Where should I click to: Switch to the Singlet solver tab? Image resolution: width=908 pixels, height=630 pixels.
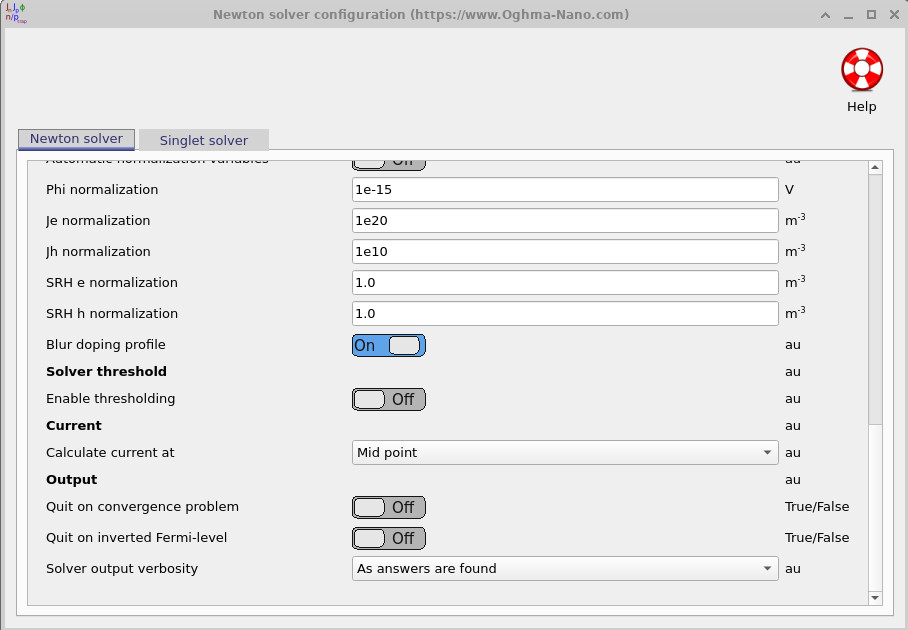coord(203,140)
